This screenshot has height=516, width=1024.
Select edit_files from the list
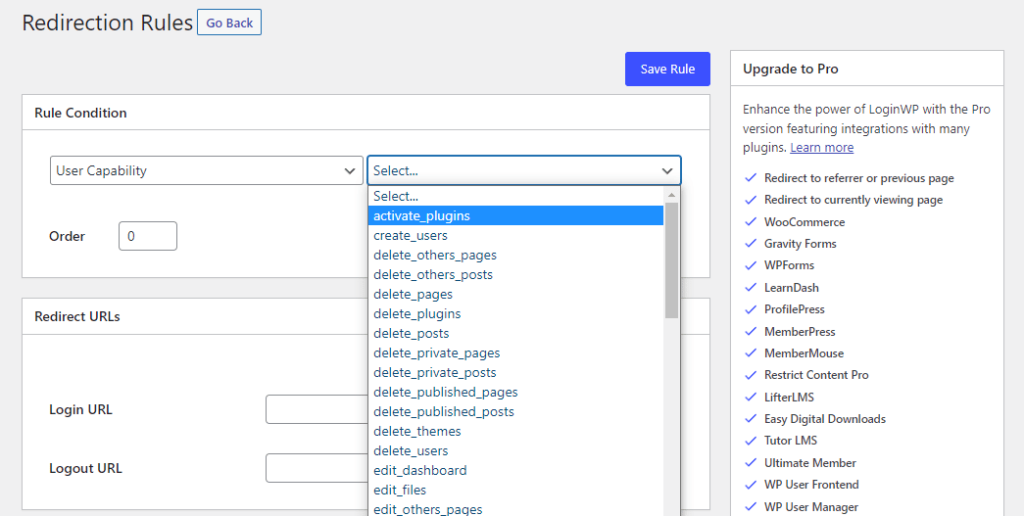tap(399, 490)
